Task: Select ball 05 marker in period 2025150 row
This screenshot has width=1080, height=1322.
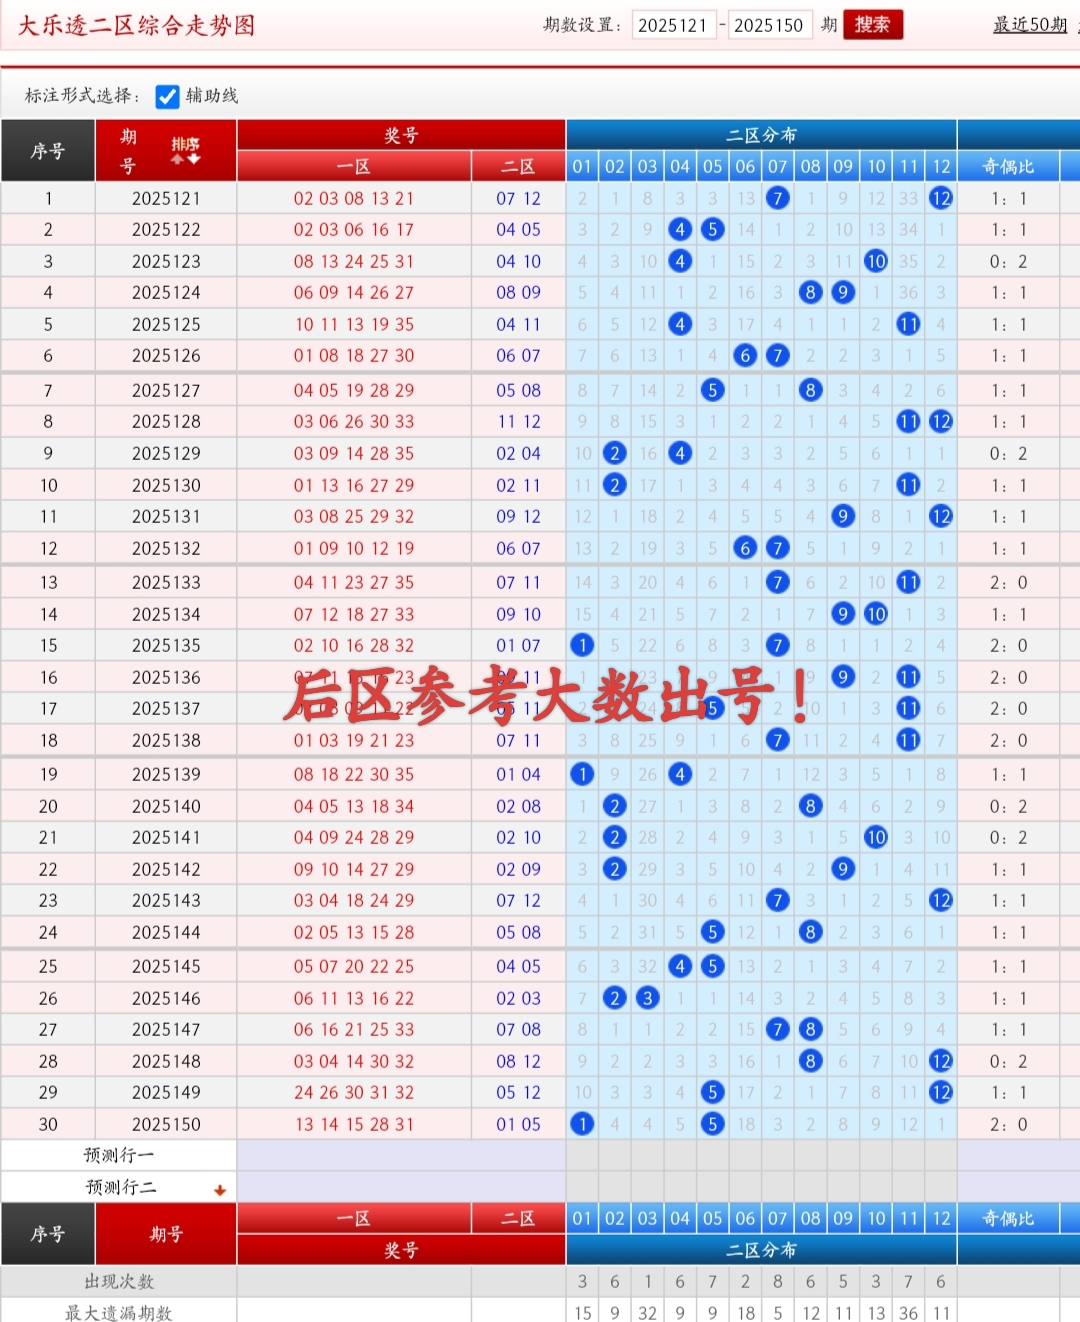Action: [712, 1124]
